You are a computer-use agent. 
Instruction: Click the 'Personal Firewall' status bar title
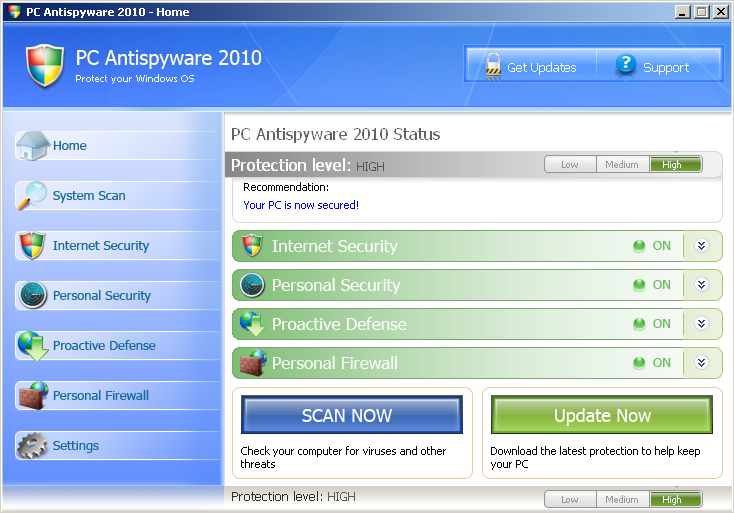pyautogui.click(x=335, y=363)
